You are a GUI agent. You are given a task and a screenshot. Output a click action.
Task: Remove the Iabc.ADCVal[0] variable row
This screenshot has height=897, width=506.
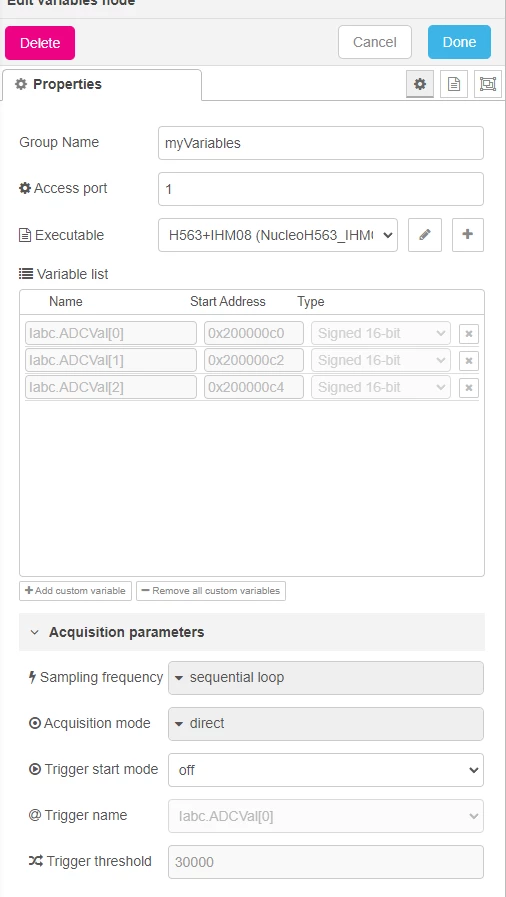(469, 334)
